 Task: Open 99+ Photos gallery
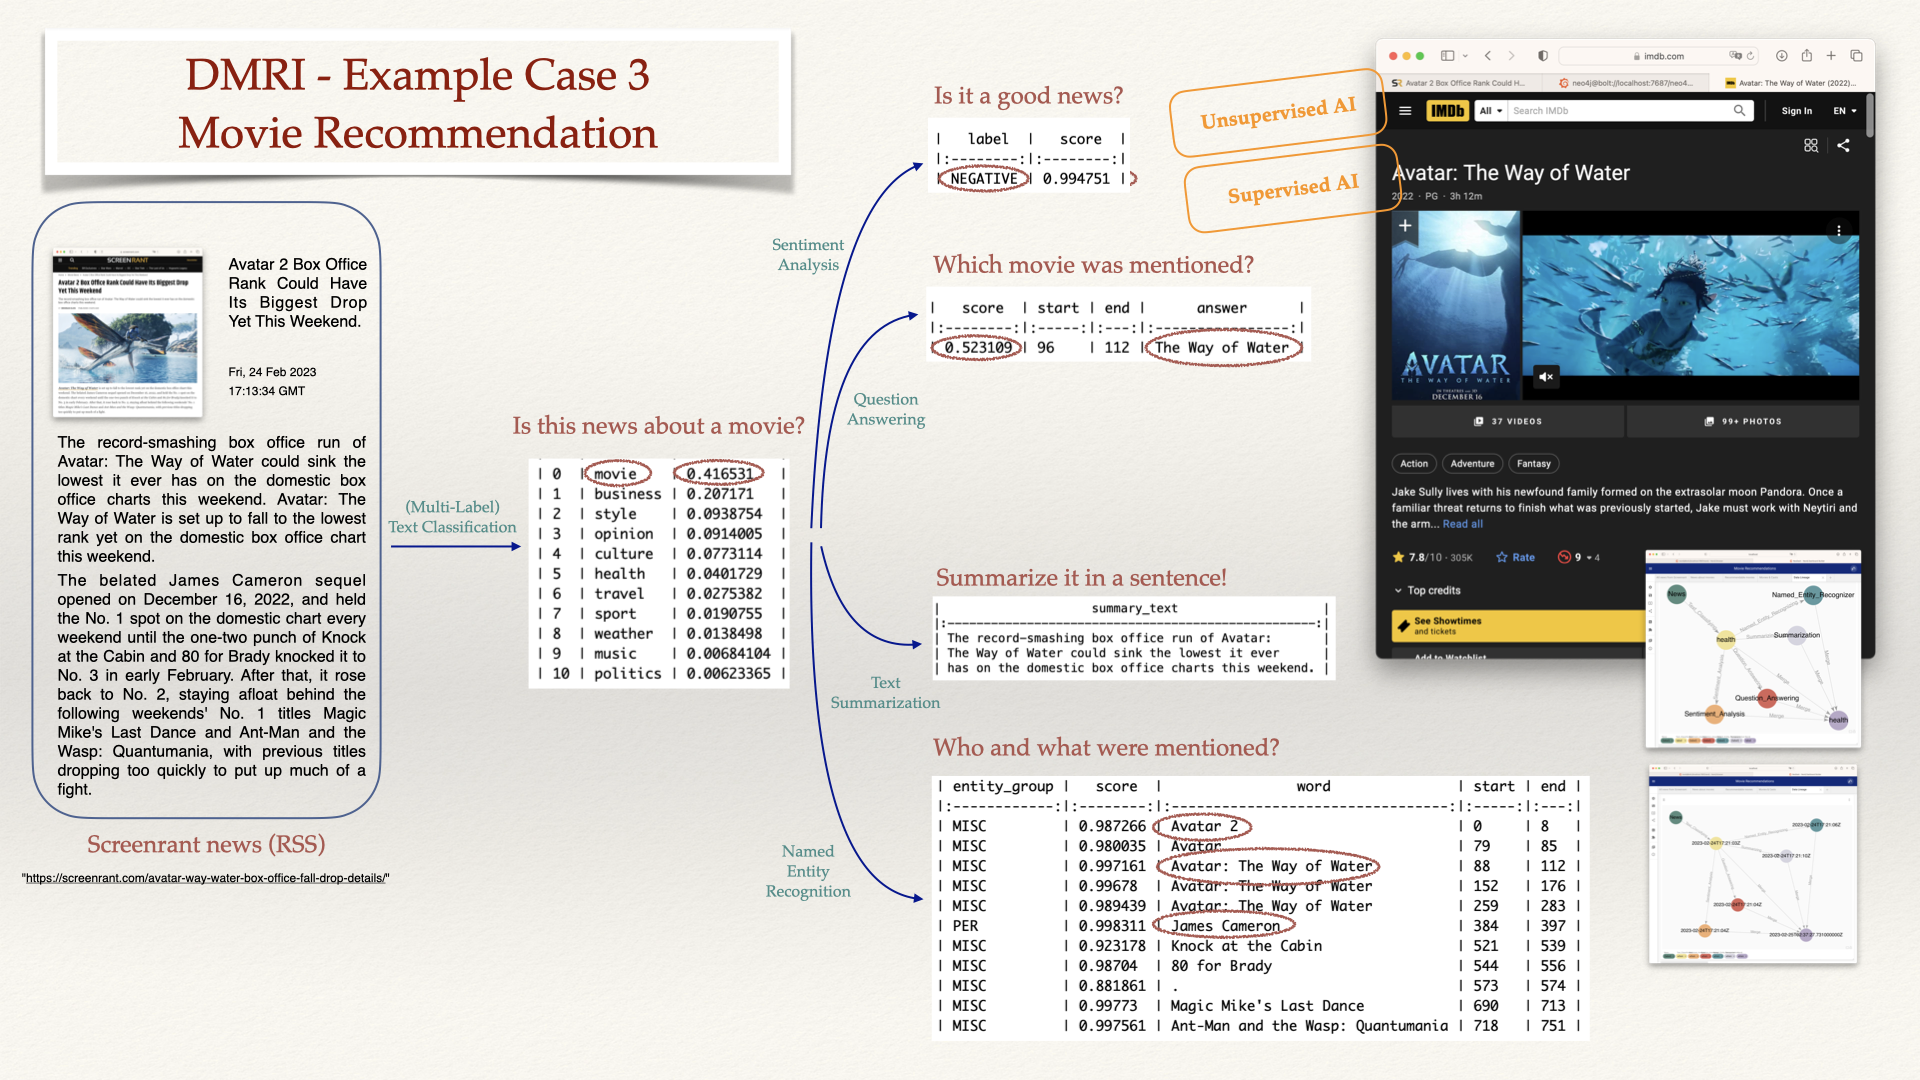[x=1743, y=421]
